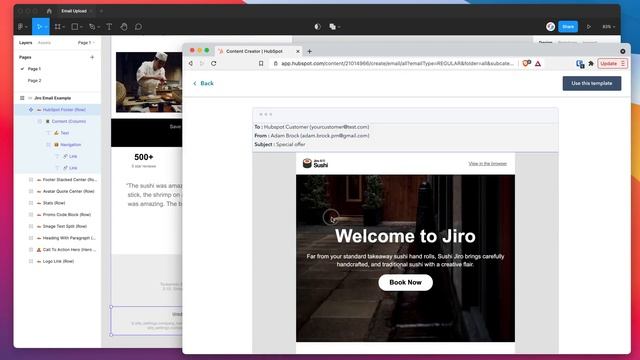
Task: Select the Comment tool in Figma
Action: (x=138, y=27)
